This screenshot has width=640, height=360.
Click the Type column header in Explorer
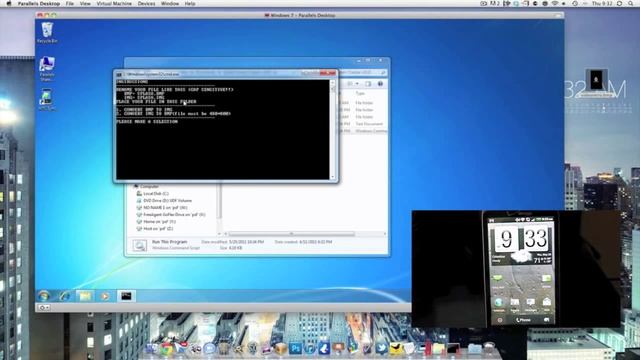360,93
